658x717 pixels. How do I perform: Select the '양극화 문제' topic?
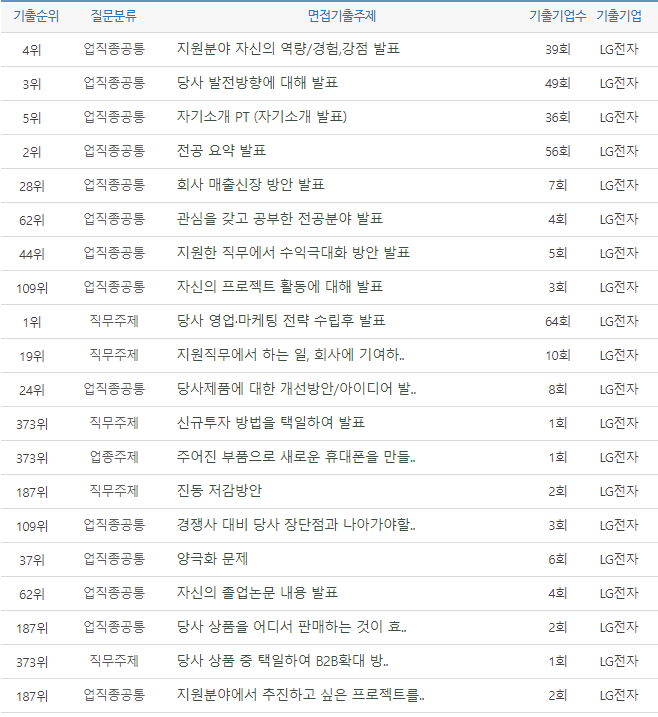[212, 559]
